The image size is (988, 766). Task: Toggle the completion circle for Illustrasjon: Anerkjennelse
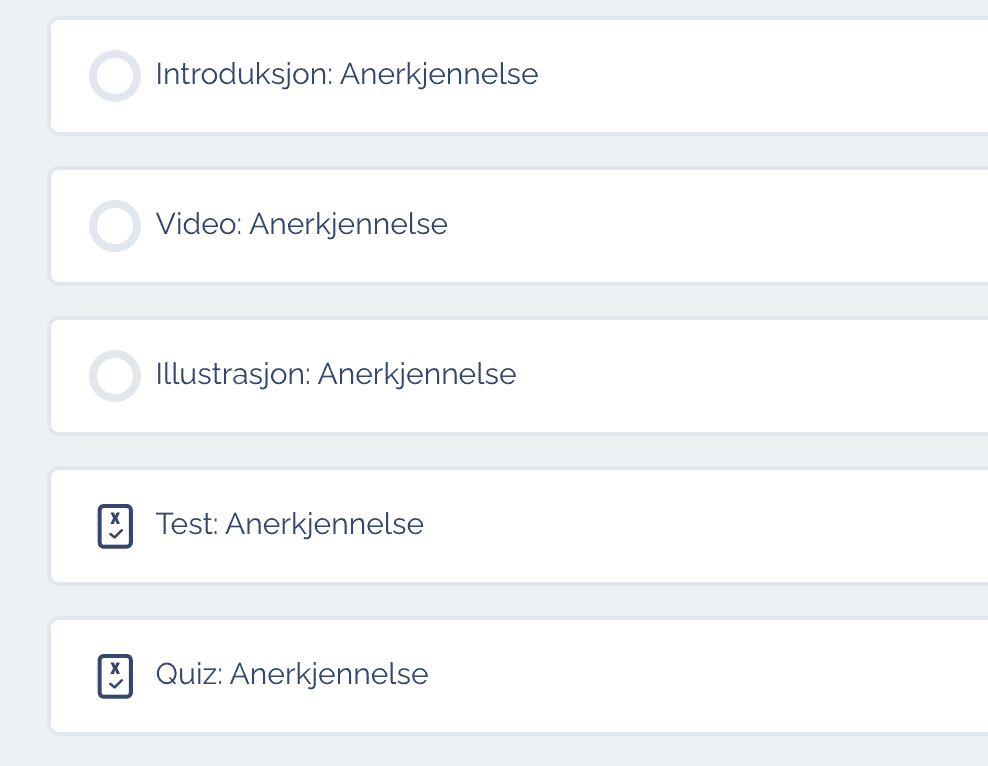[114, 376]
